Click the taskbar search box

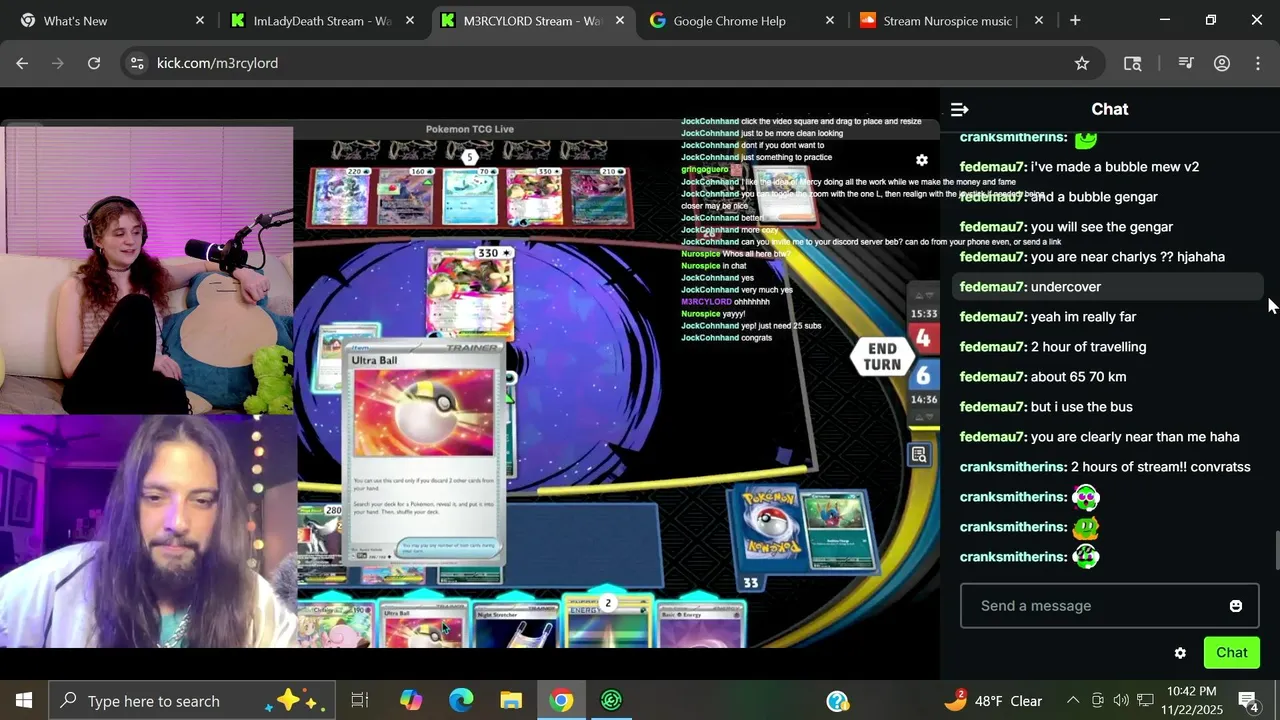[192, 701]
